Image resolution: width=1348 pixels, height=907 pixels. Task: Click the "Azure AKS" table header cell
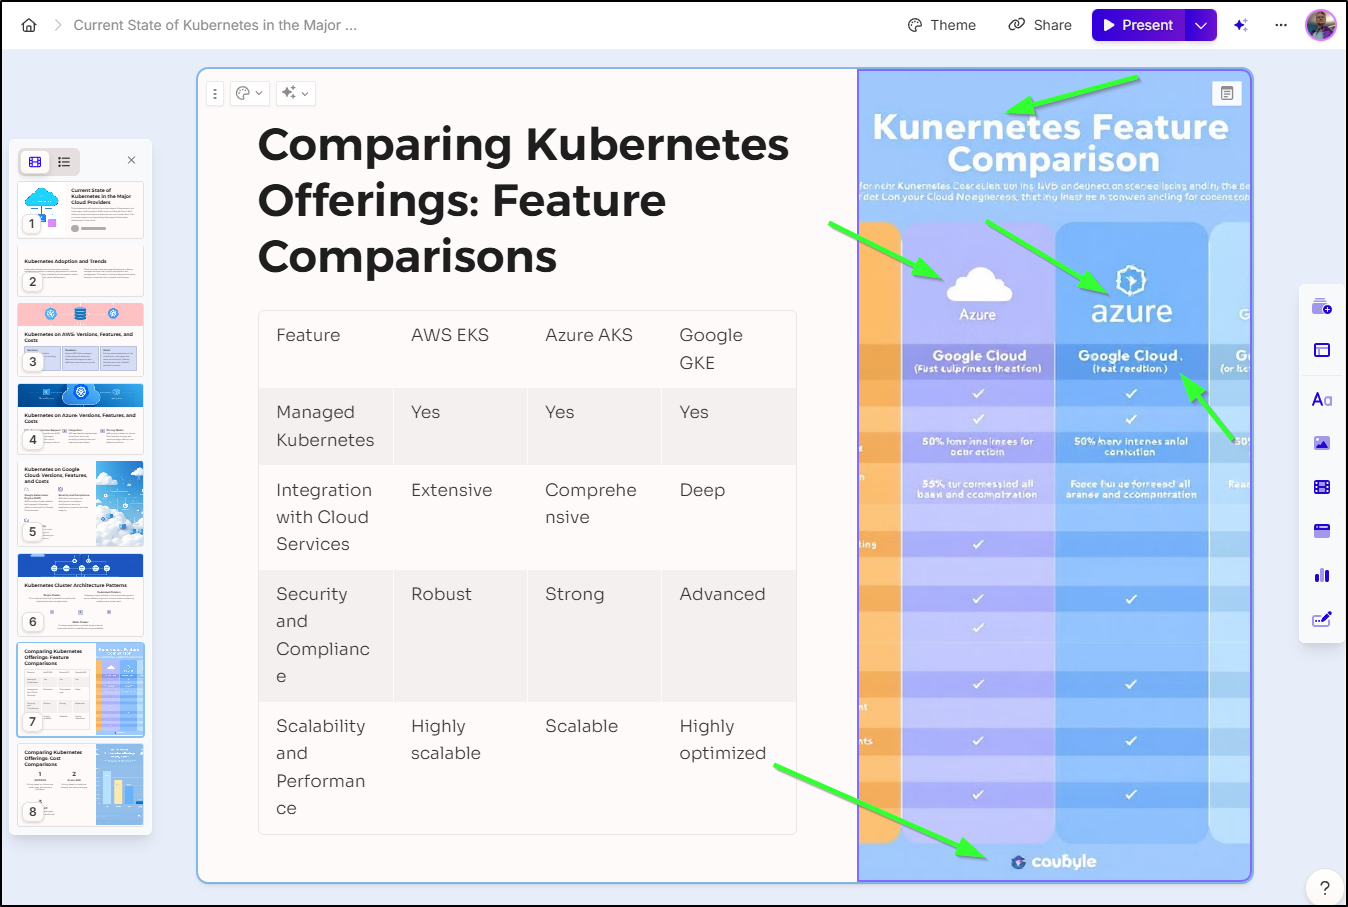point(594,349)
